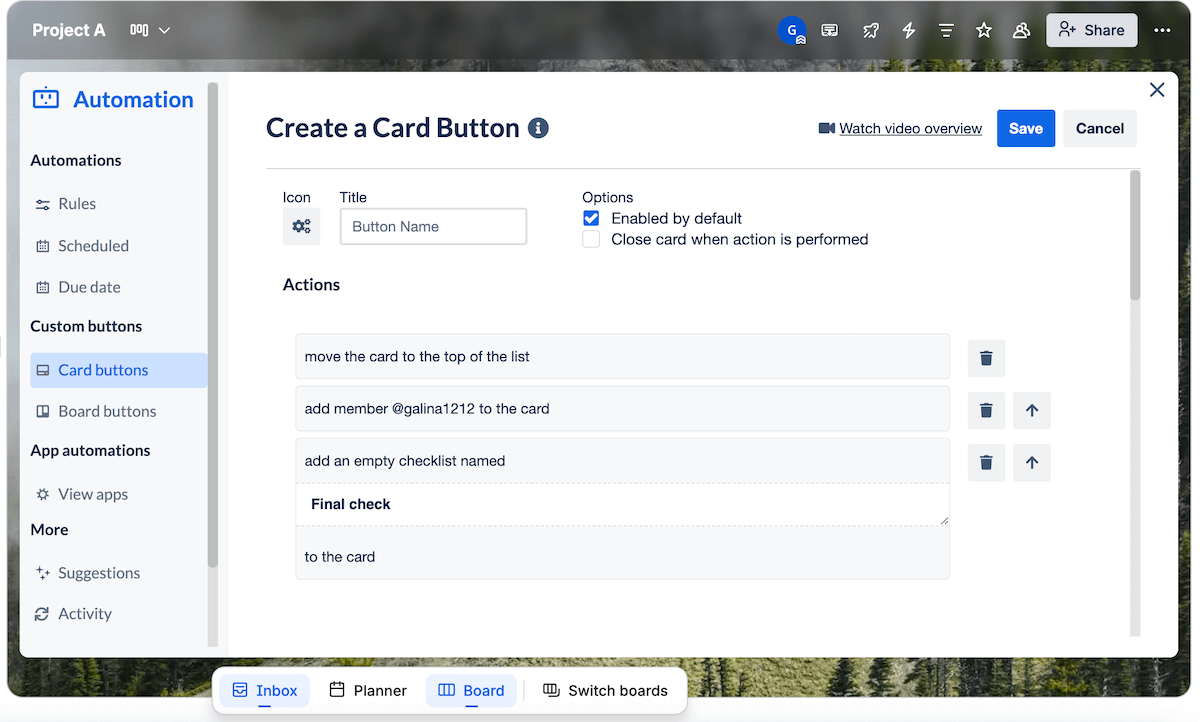Open the three-dot board menu
The height and width of the screenshot is (722, 1200).
tap(1162, 30)
